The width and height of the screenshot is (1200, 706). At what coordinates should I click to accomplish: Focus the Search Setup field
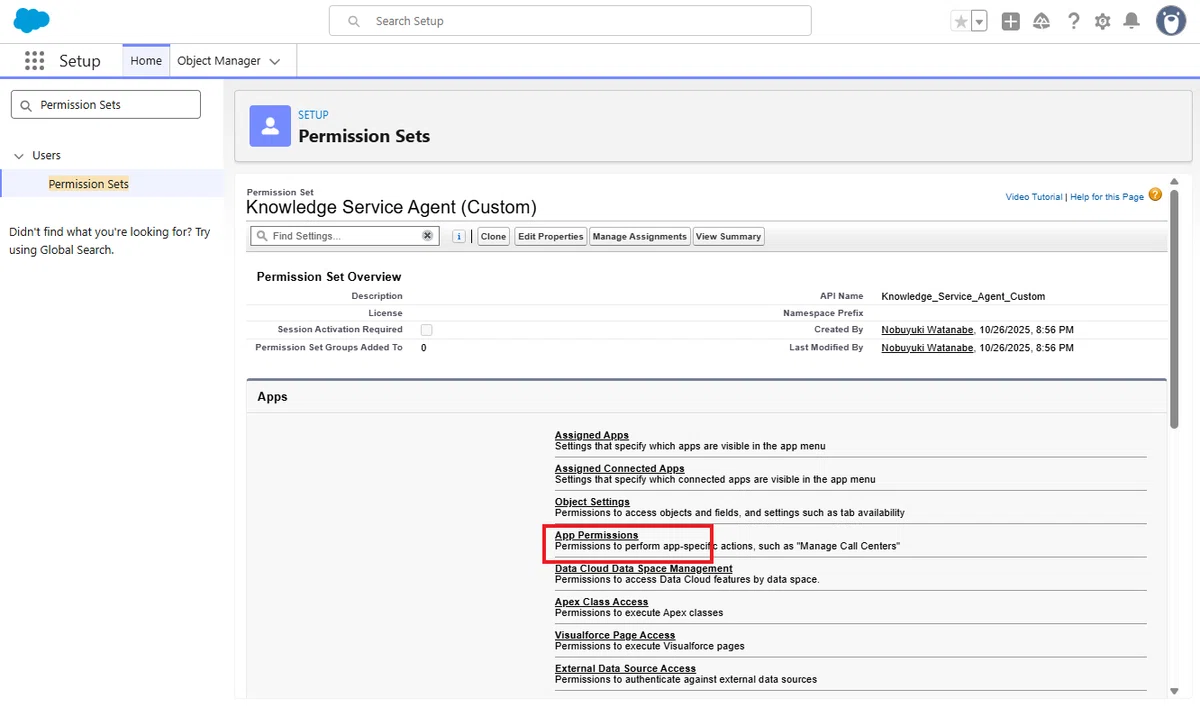pyautogui.click(x=570, y=21)
